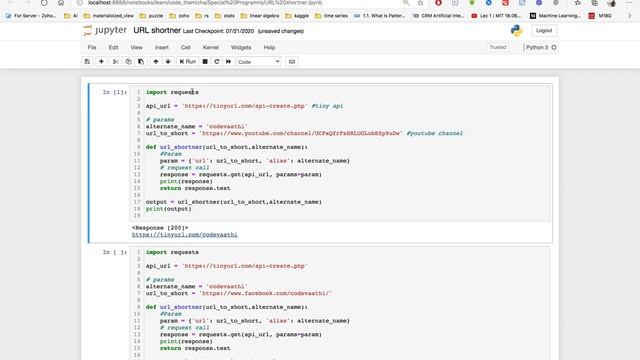Click the import requests line in first cell
The height and width of the screenshot is (360, 640).
point(172,92)
